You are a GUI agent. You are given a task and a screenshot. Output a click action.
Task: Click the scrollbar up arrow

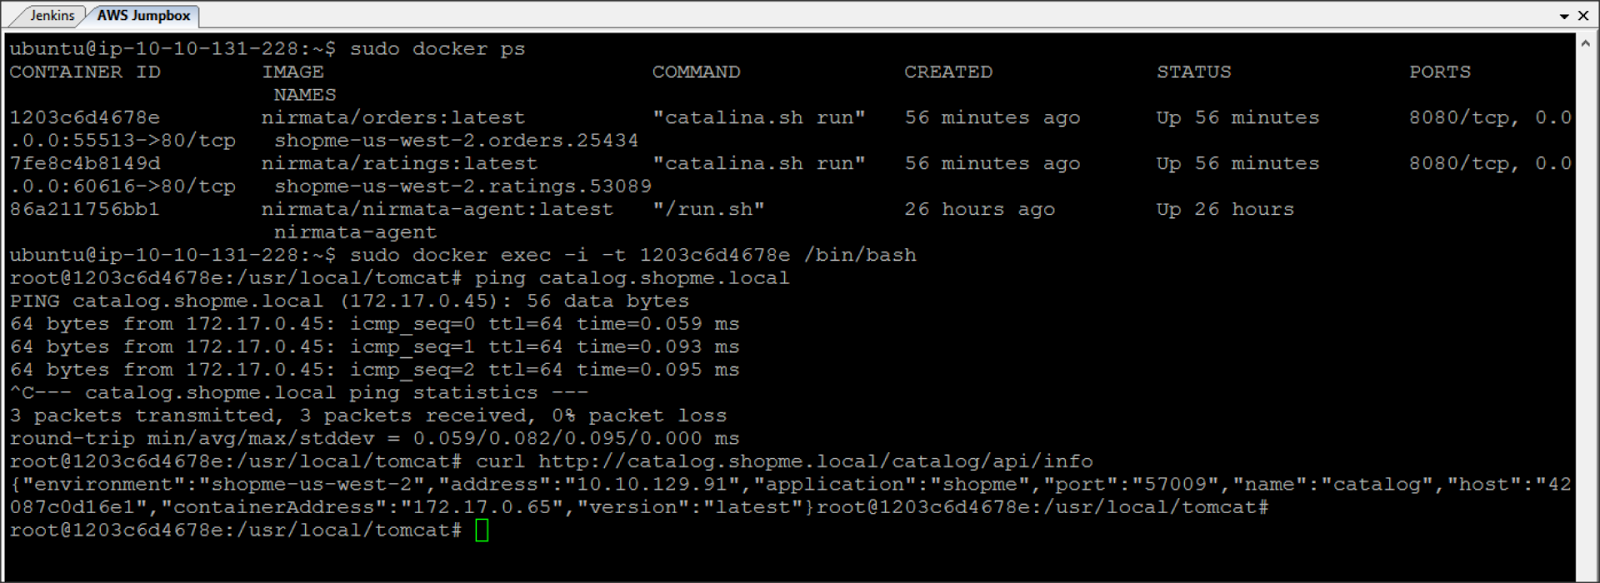click(1586, 42)
